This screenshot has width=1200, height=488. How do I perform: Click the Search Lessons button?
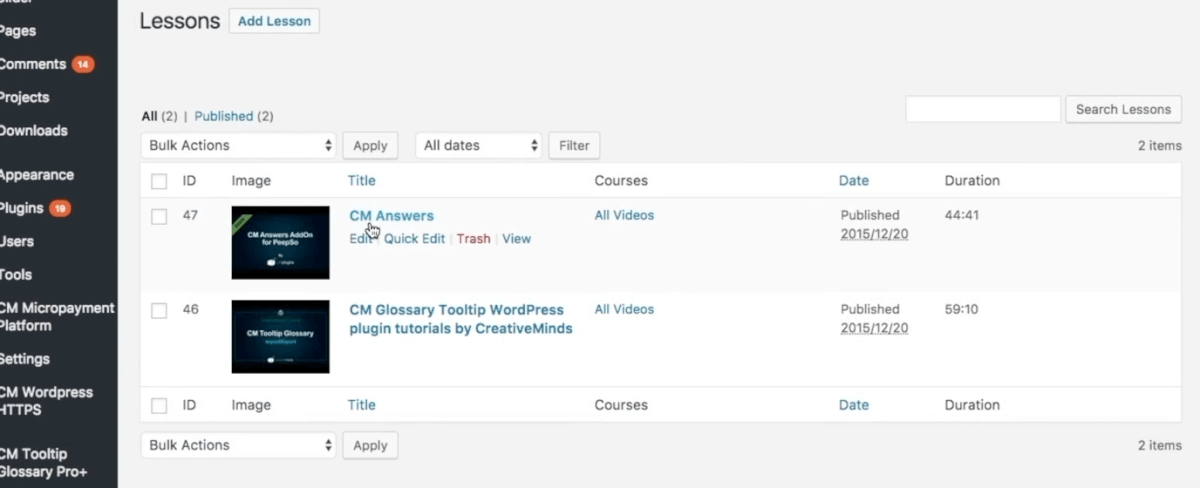(1123, 109)
